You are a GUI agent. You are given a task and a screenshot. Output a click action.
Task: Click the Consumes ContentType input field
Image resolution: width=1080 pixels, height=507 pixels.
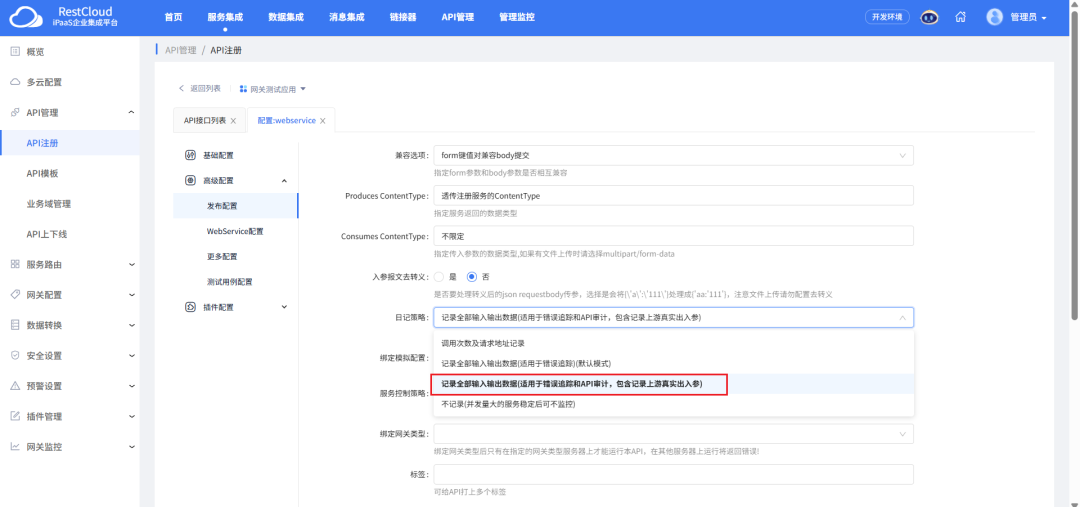click(673, 236)
